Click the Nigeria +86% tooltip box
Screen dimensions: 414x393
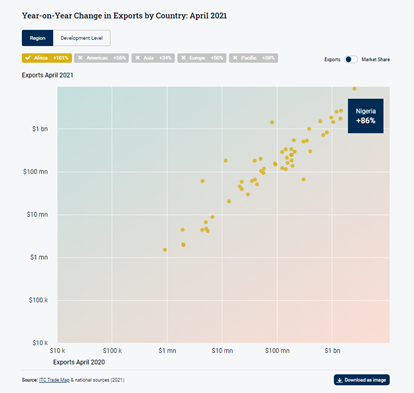coord(366,116)
